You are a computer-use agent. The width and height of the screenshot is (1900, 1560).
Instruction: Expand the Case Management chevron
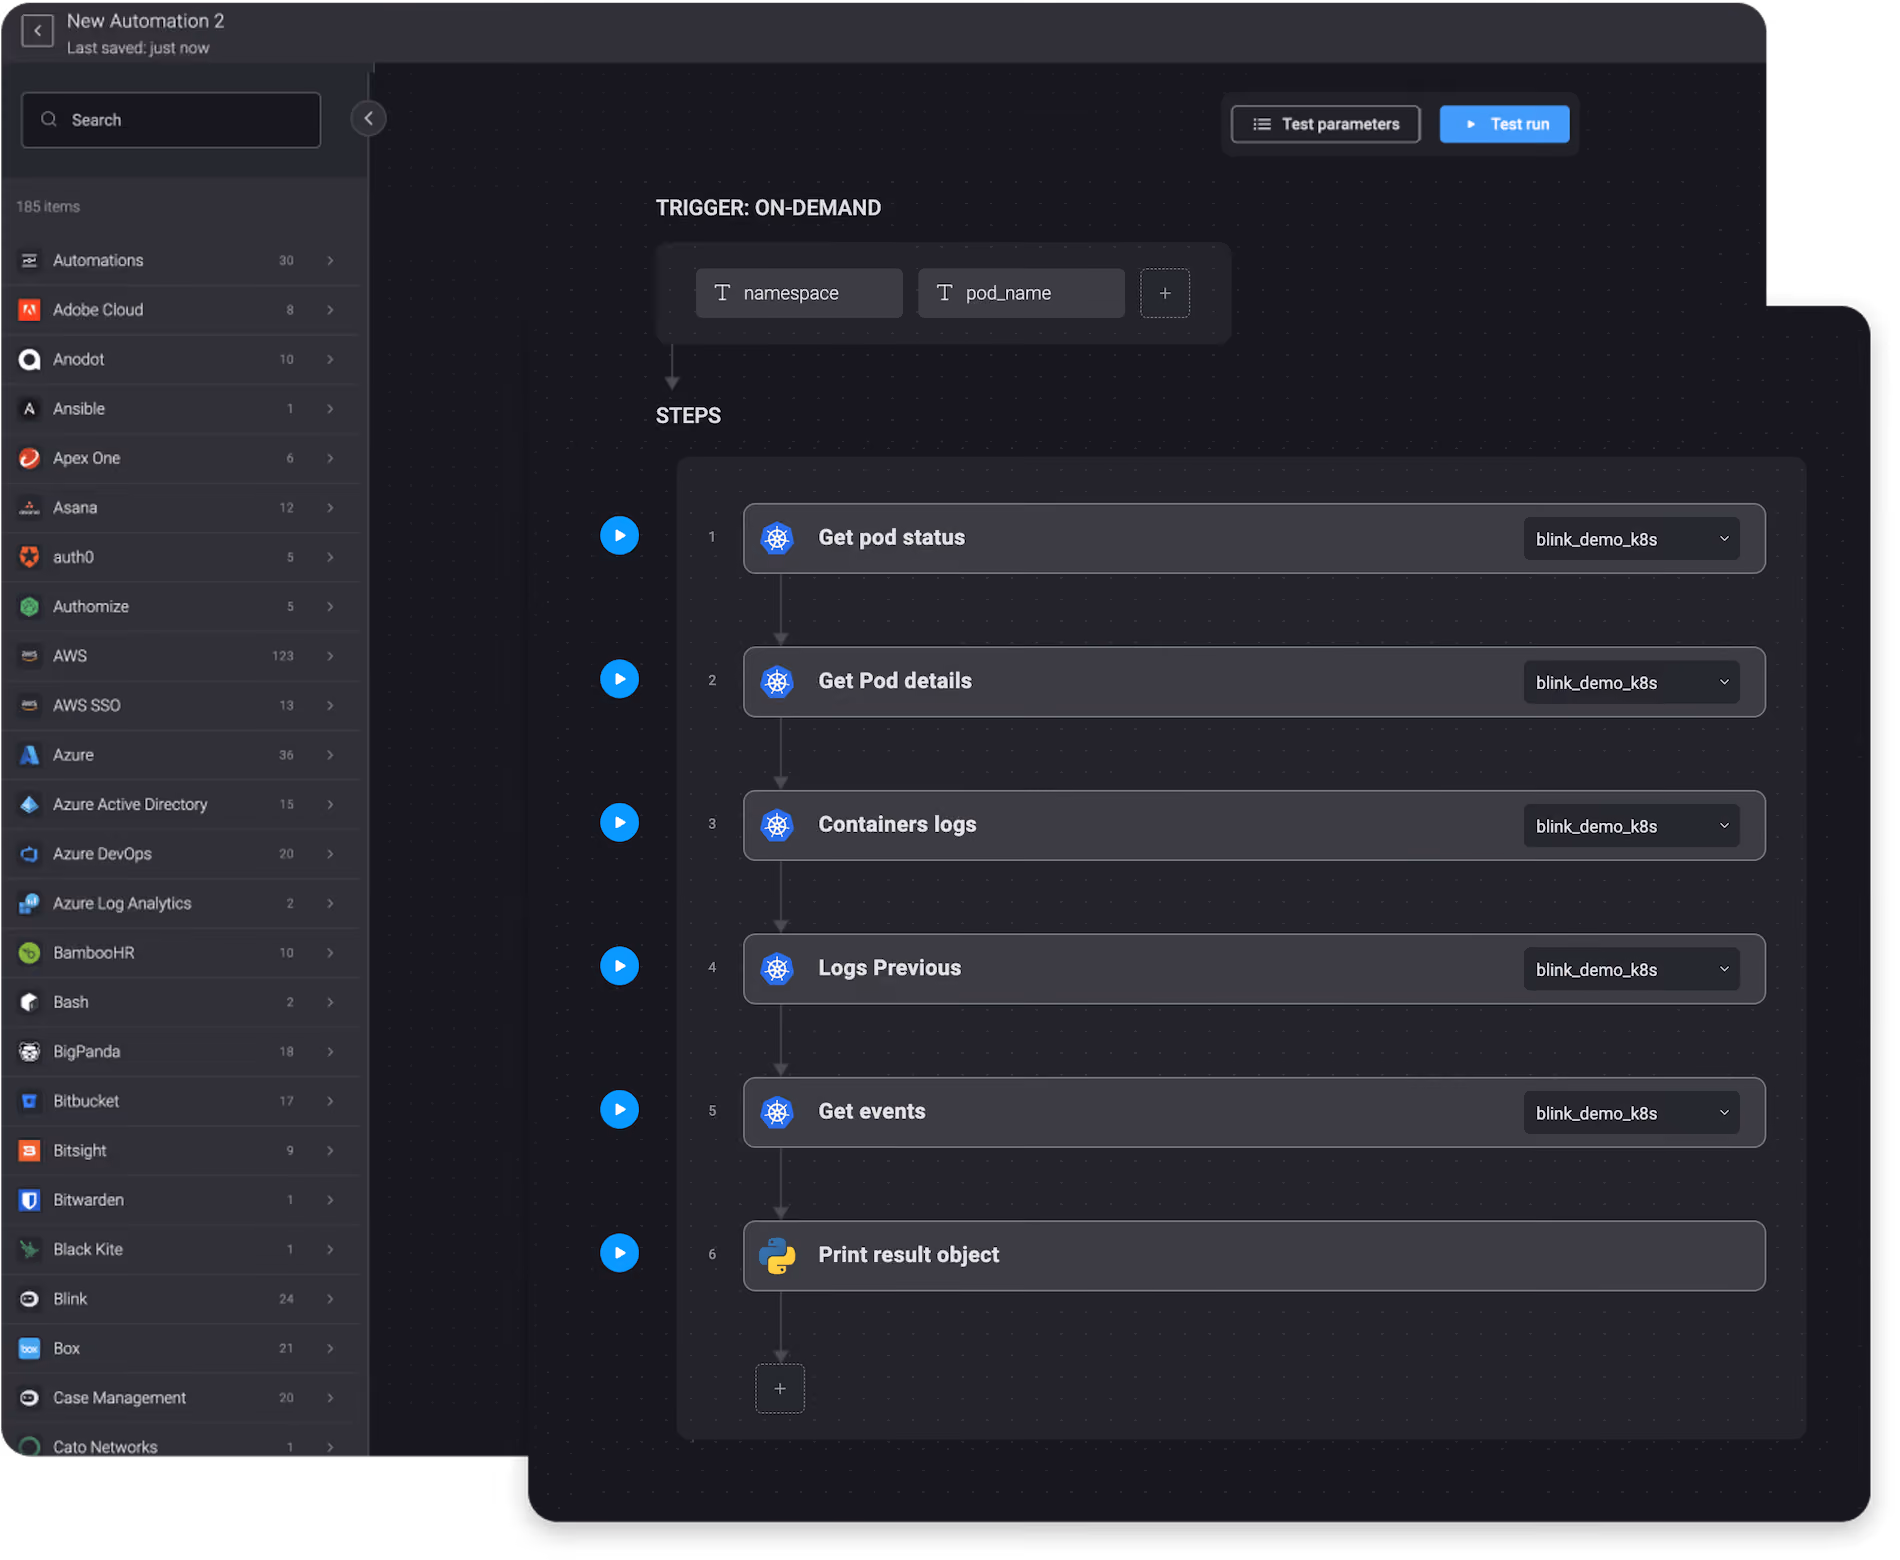pos(330,1398)
